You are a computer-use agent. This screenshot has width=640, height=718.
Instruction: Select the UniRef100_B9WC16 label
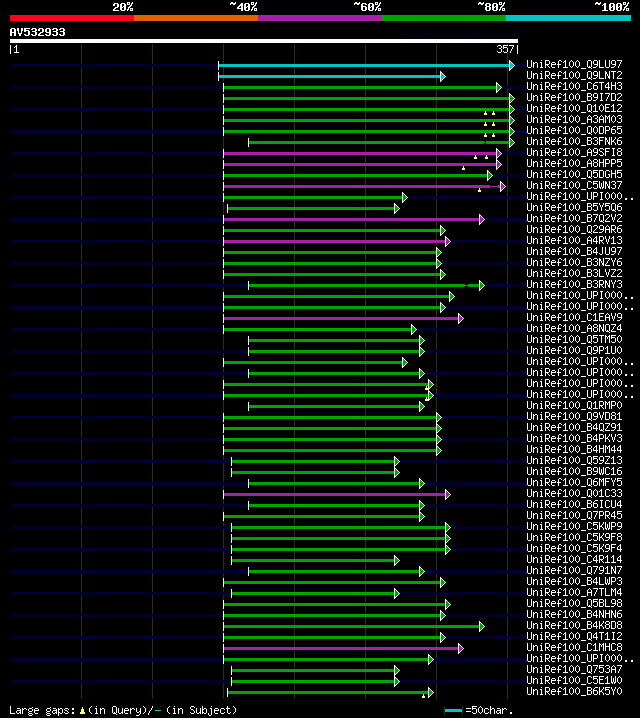coord(574,471)
